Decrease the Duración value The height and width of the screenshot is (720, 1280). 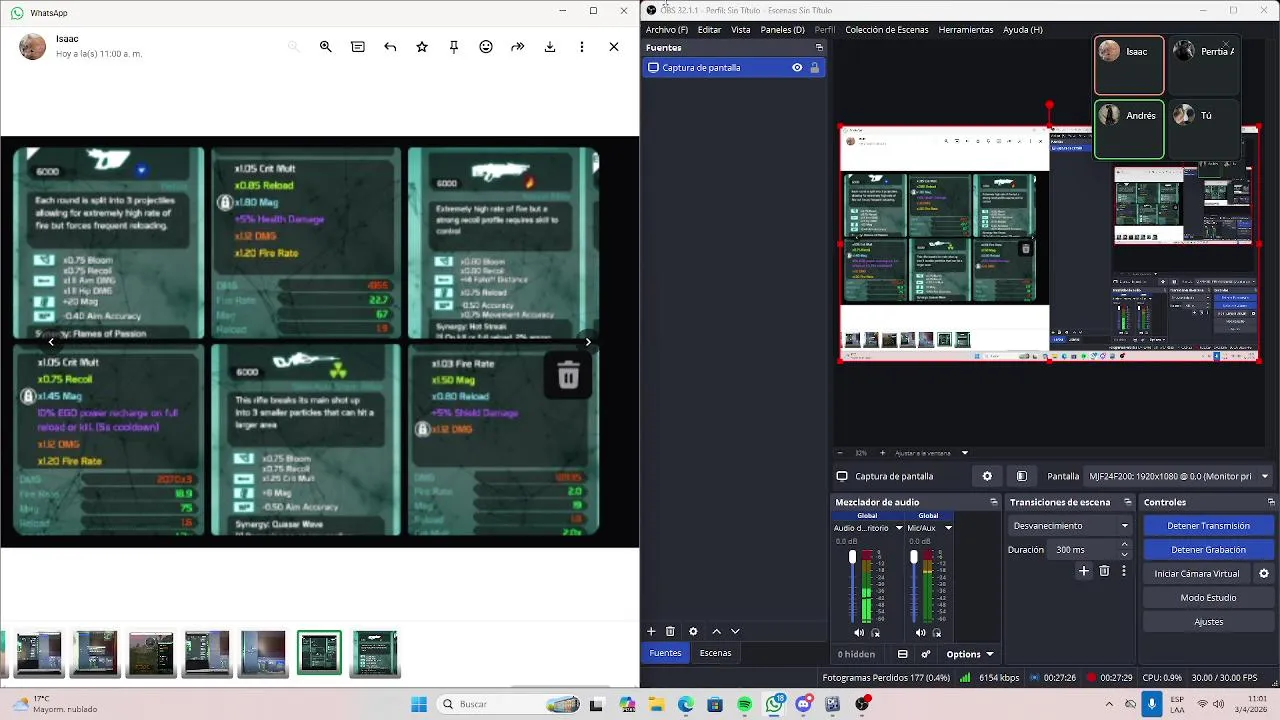click(1125, 554)
